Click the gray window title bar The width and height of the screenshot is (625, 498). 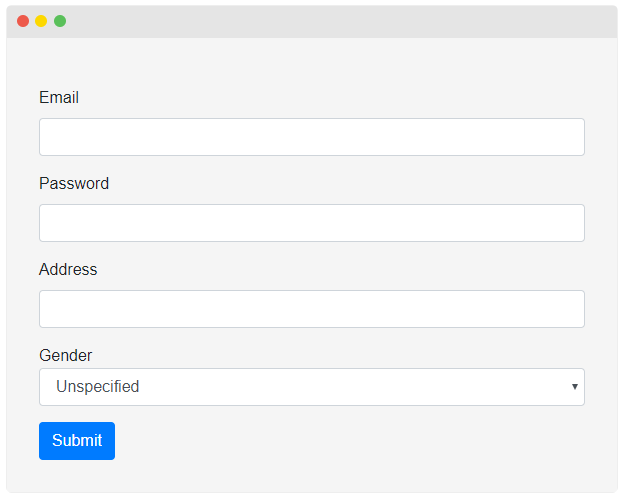(330, 21)
